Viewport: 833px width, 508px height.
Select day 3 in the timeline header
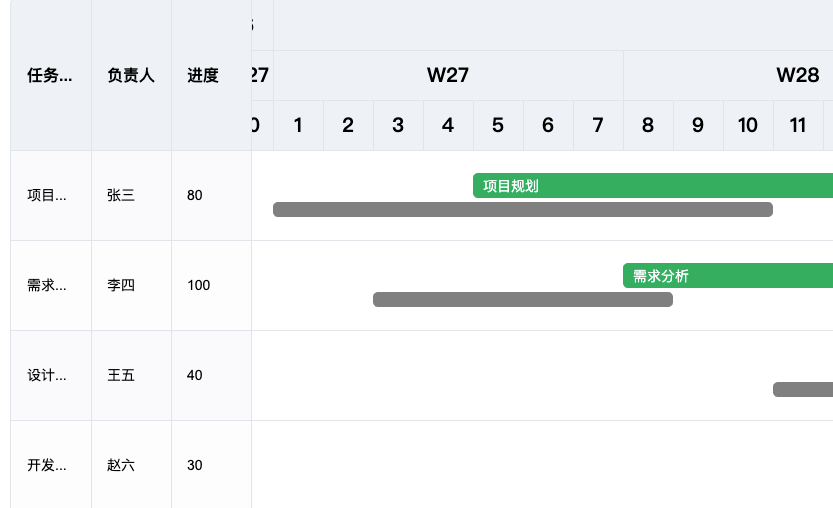pos(398,125)
